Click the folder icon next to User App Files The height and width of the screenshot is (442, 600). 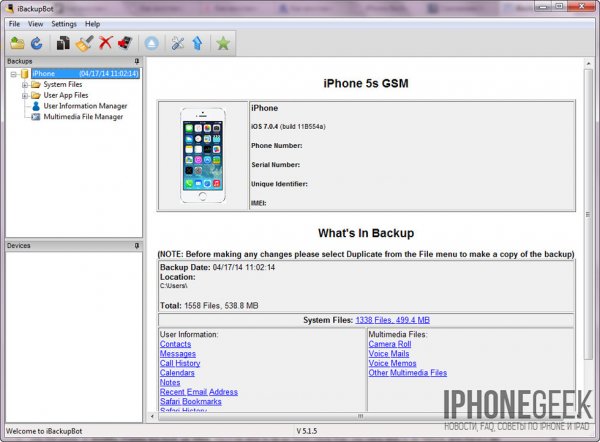pos(36,95)
